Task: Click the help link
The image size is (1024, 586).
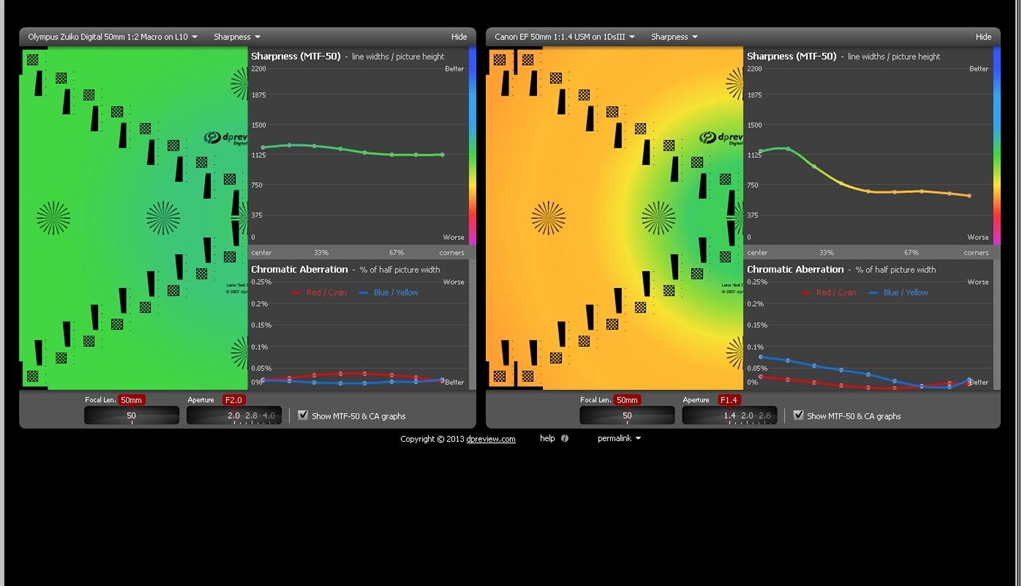Action: click(x=547, y=438)
